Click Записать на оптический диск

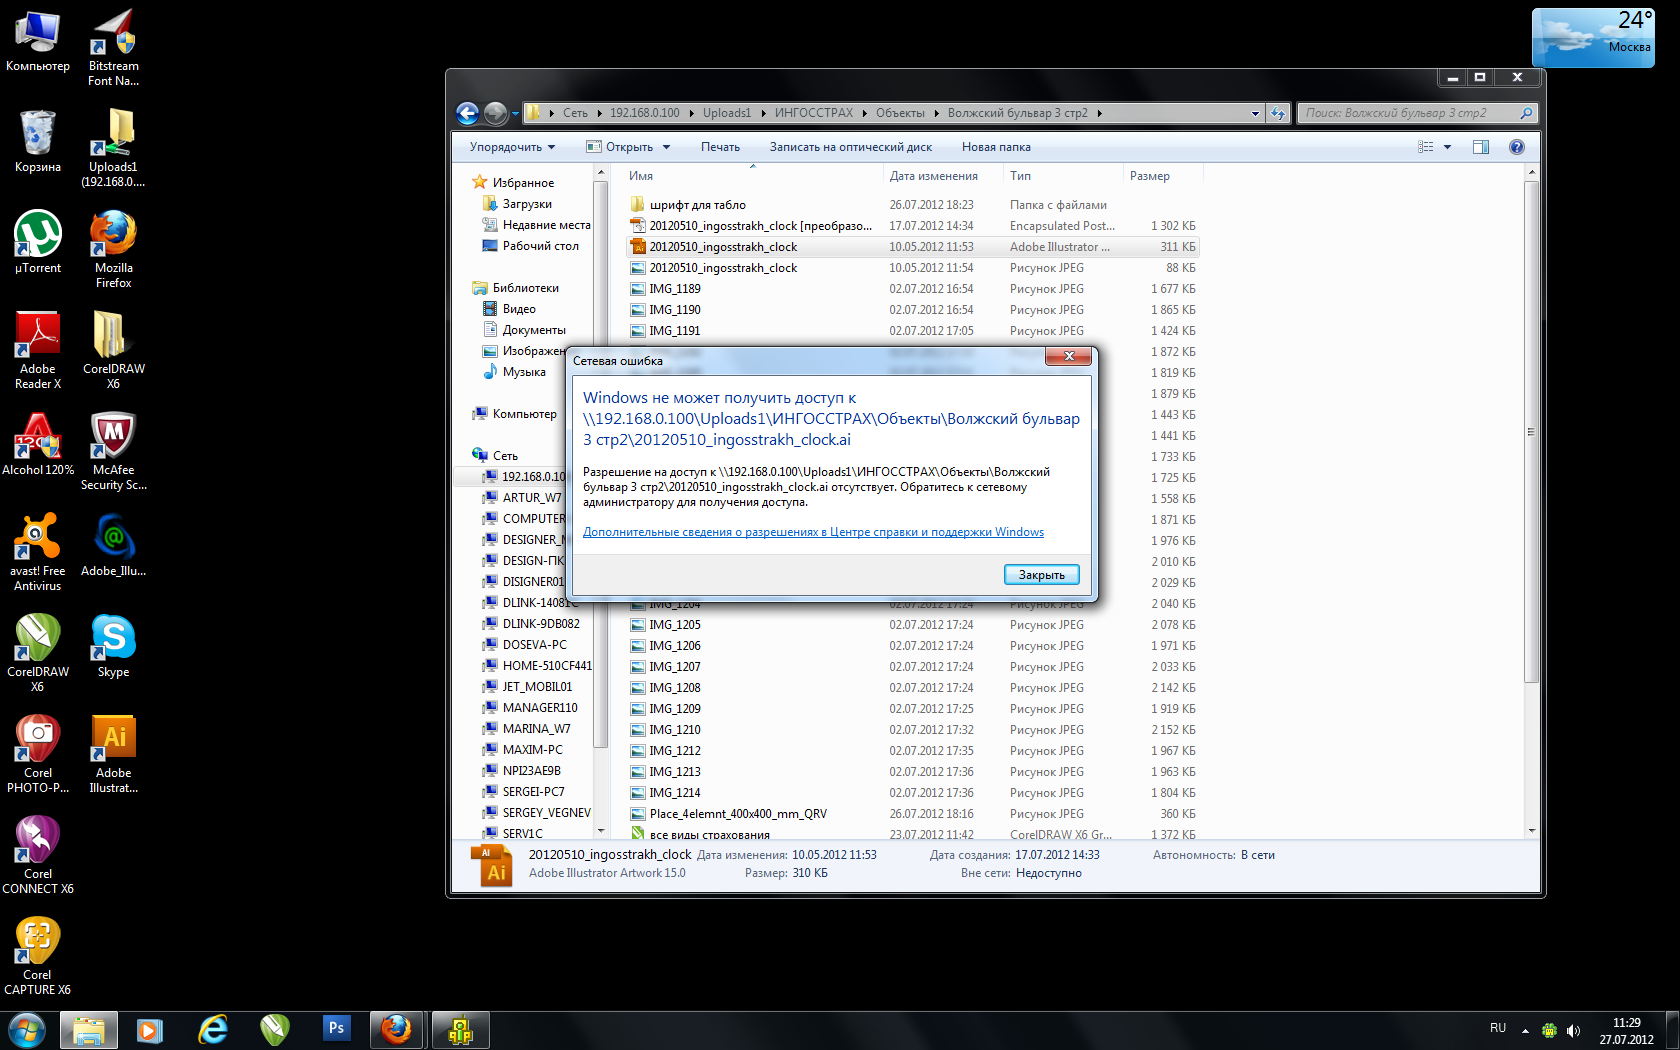tap(850, 147)
